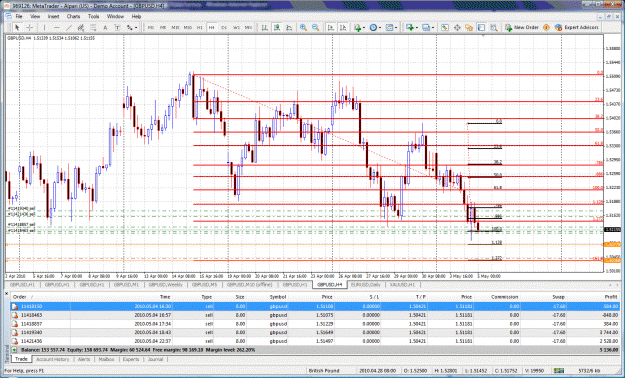Screen dimensions: 625x378
Task: Click the 5732/6 kb status entry
Action: point(589,370)
